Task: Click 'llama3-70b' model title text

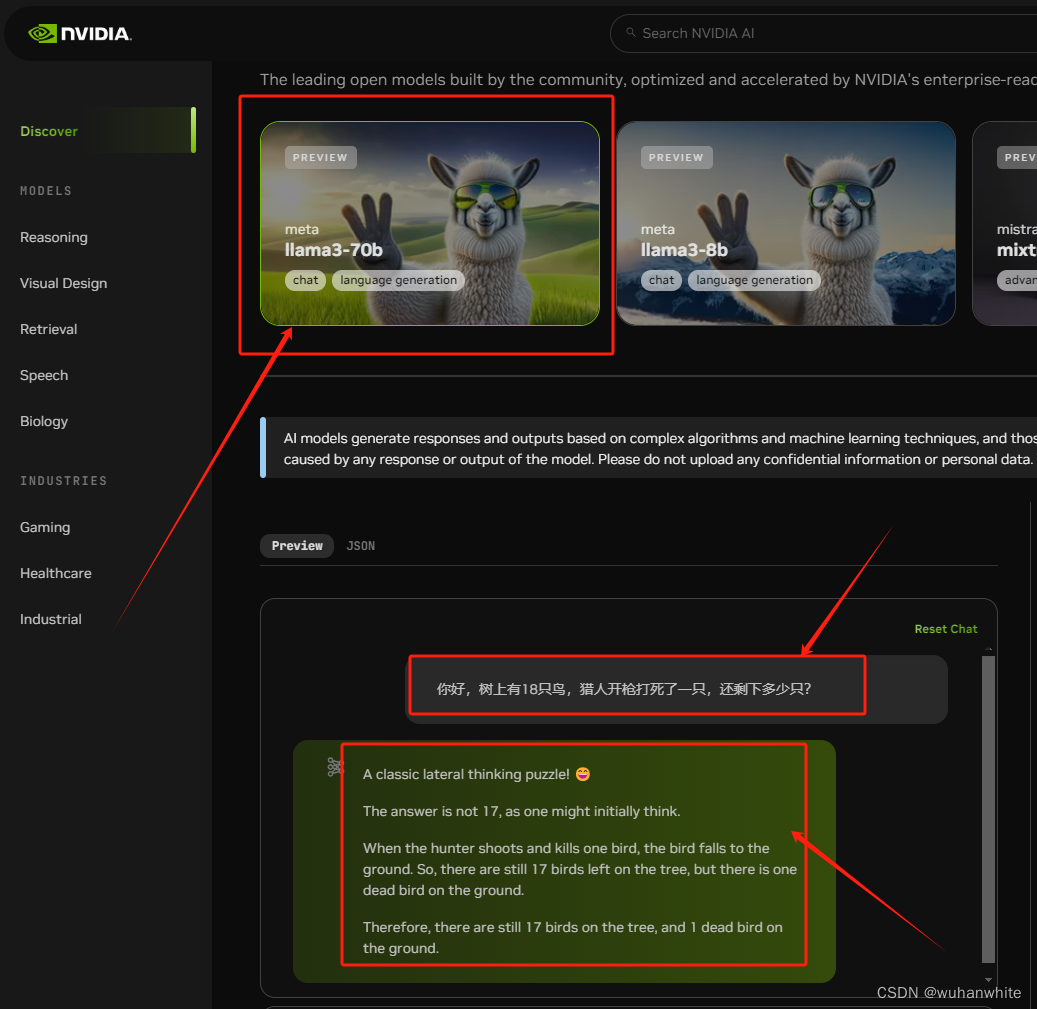Action: click(334, 250)
